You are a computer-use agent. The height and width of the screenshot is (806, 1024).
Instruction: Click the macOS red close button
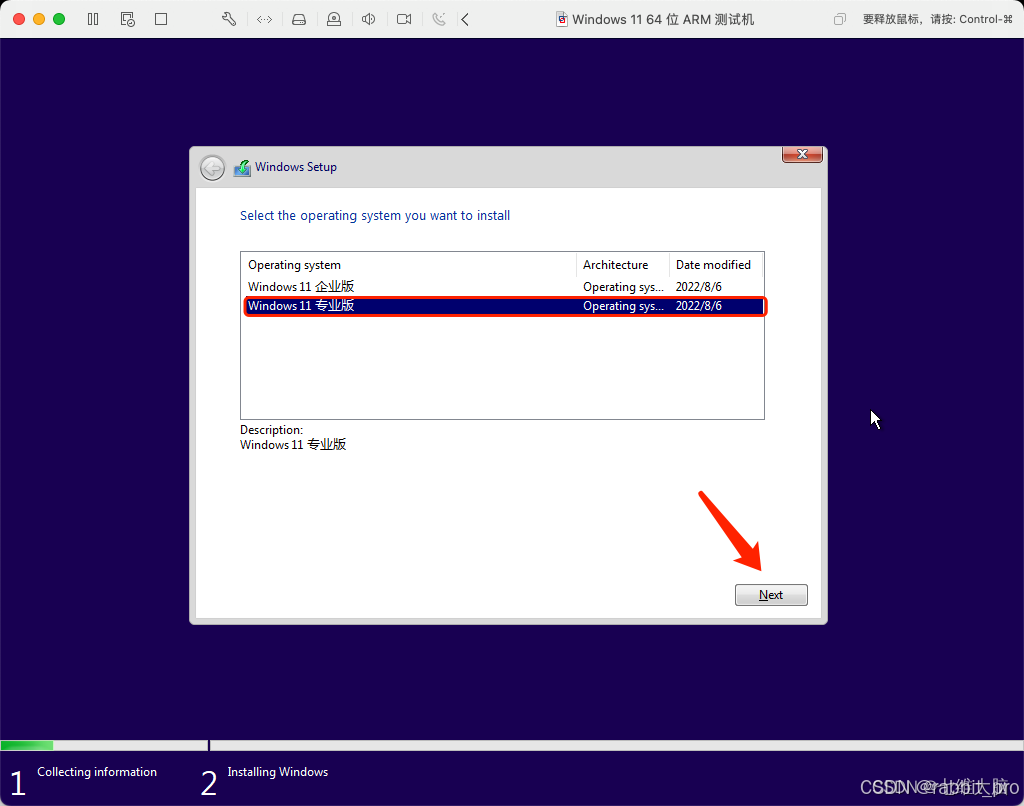coord(19,19)
